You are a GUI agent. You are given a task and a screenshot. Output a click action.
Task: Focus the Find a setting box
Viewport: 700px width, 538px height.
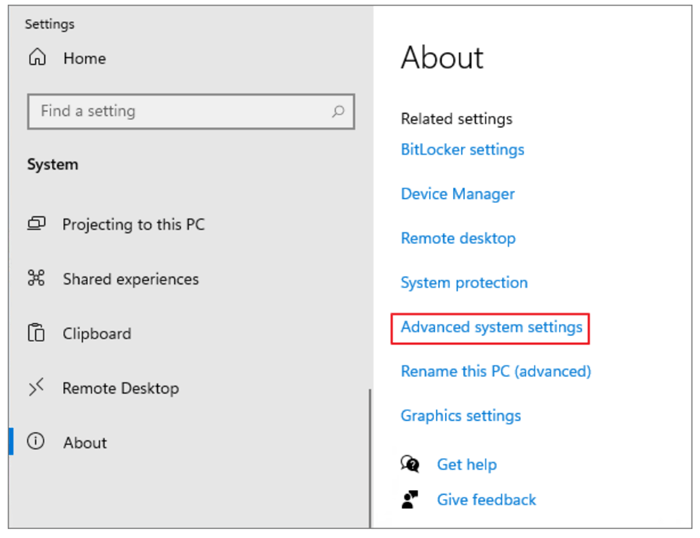tap(191, 111)
